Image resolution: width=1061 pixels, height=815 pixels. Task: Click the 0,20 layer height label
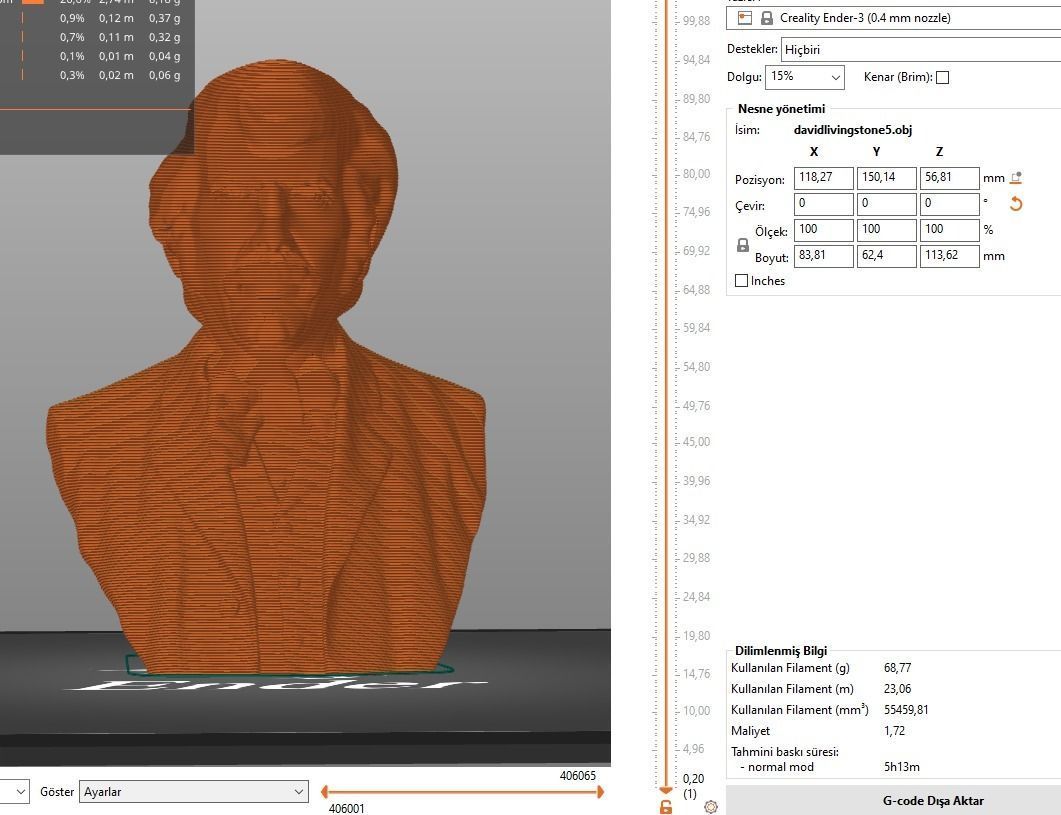click(x=694, y=779)
